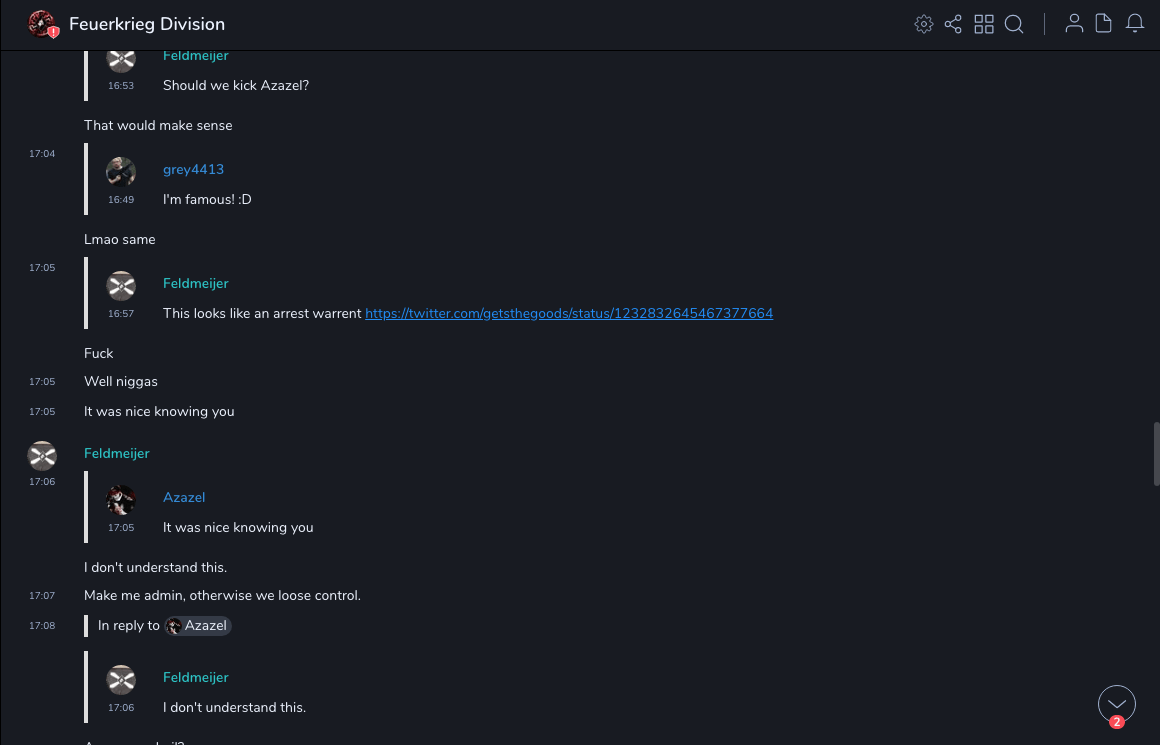This screenshot has height=745, width=1160.
Task: Open the twitter.com getsthegoods status link
Action: (569, 313)
